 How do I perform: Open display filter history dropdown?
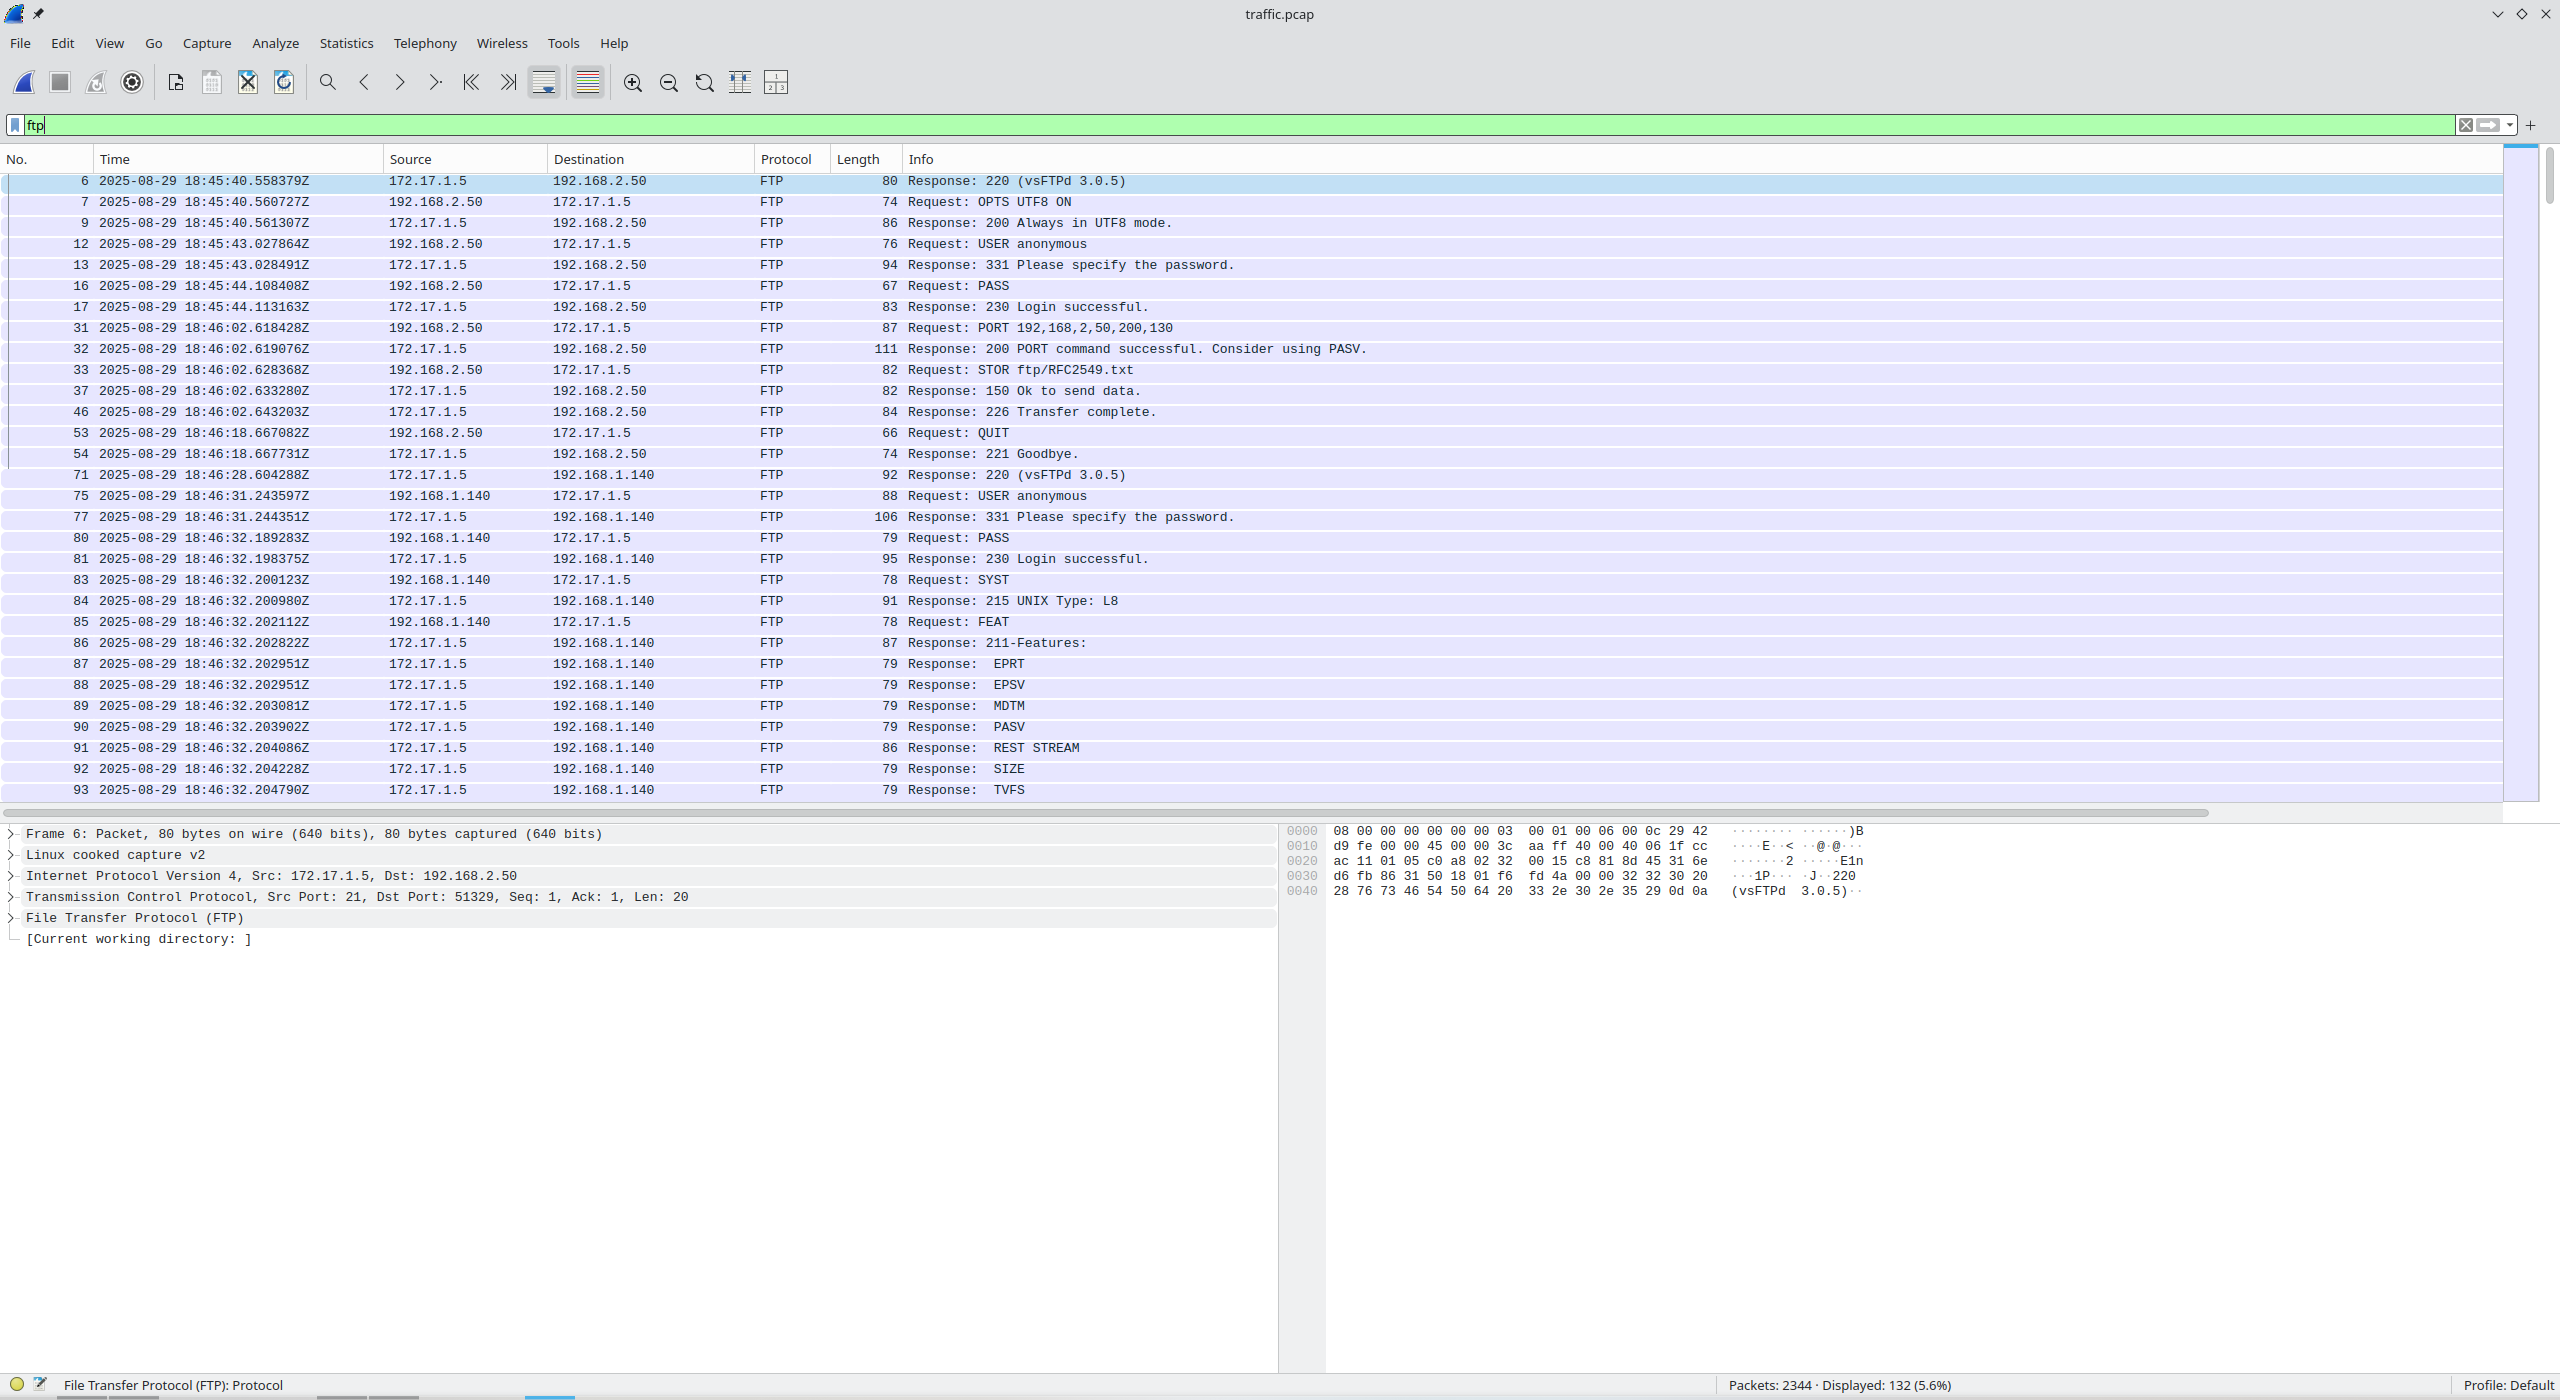pyautogui.click(x=2510, y=125)
